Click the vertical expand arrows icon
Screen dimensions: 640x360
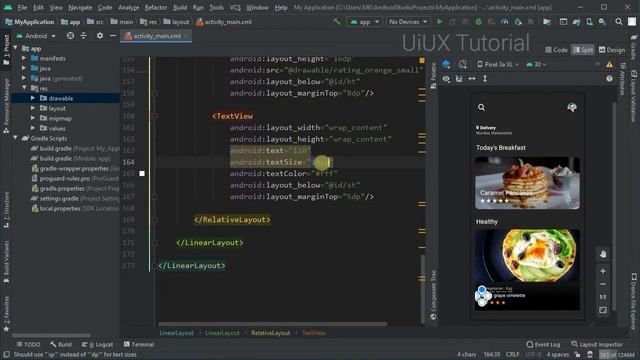[x=485, y=78]
